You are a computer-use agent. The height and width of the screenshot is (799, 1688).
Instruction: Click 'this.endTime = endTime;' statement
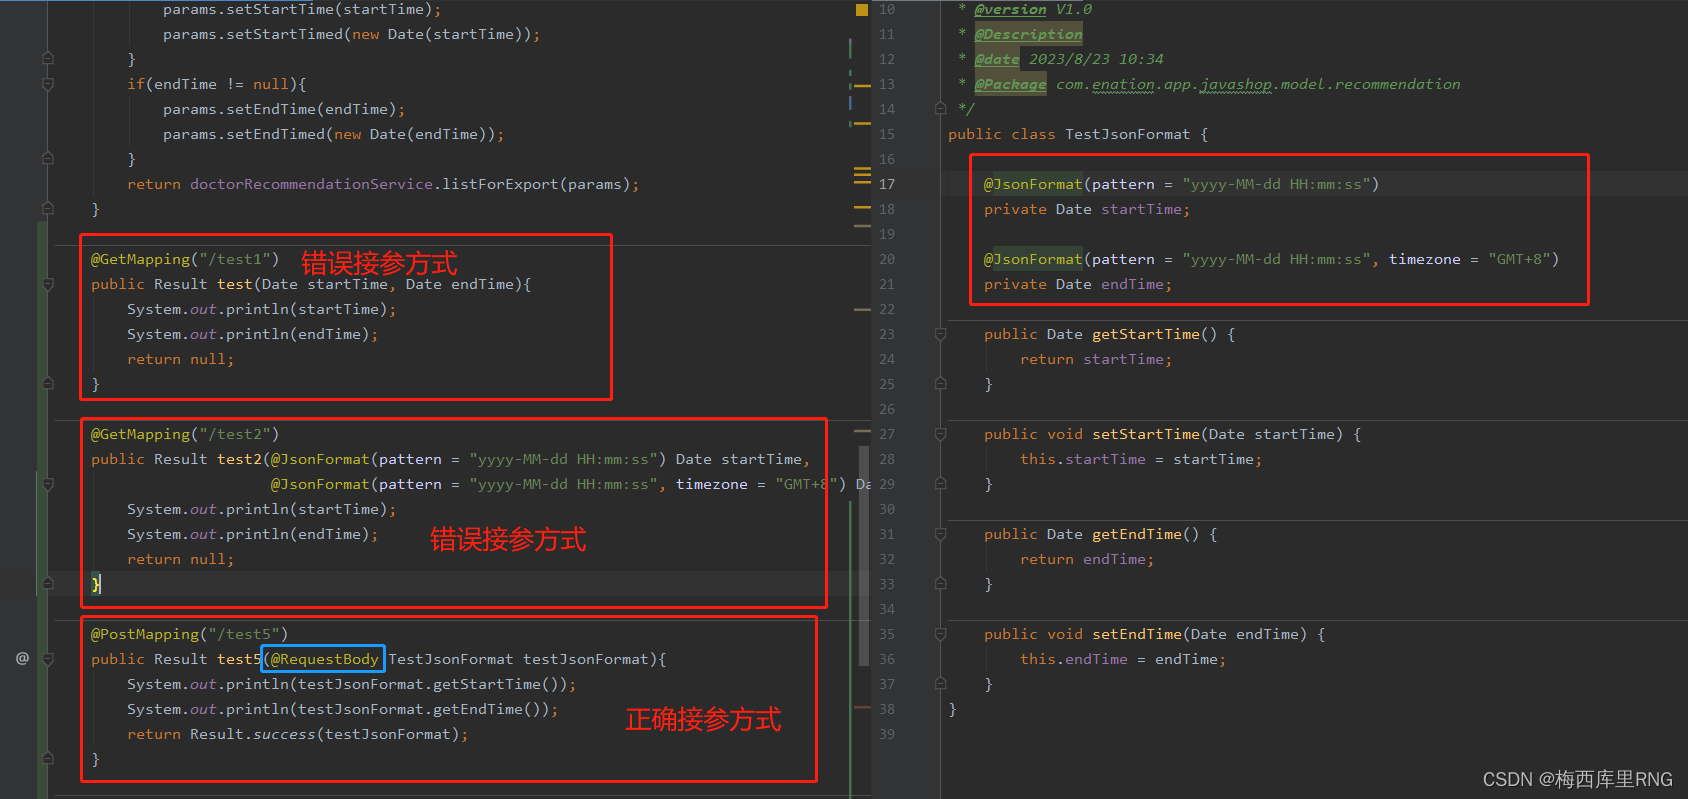tap(1123, 659)
